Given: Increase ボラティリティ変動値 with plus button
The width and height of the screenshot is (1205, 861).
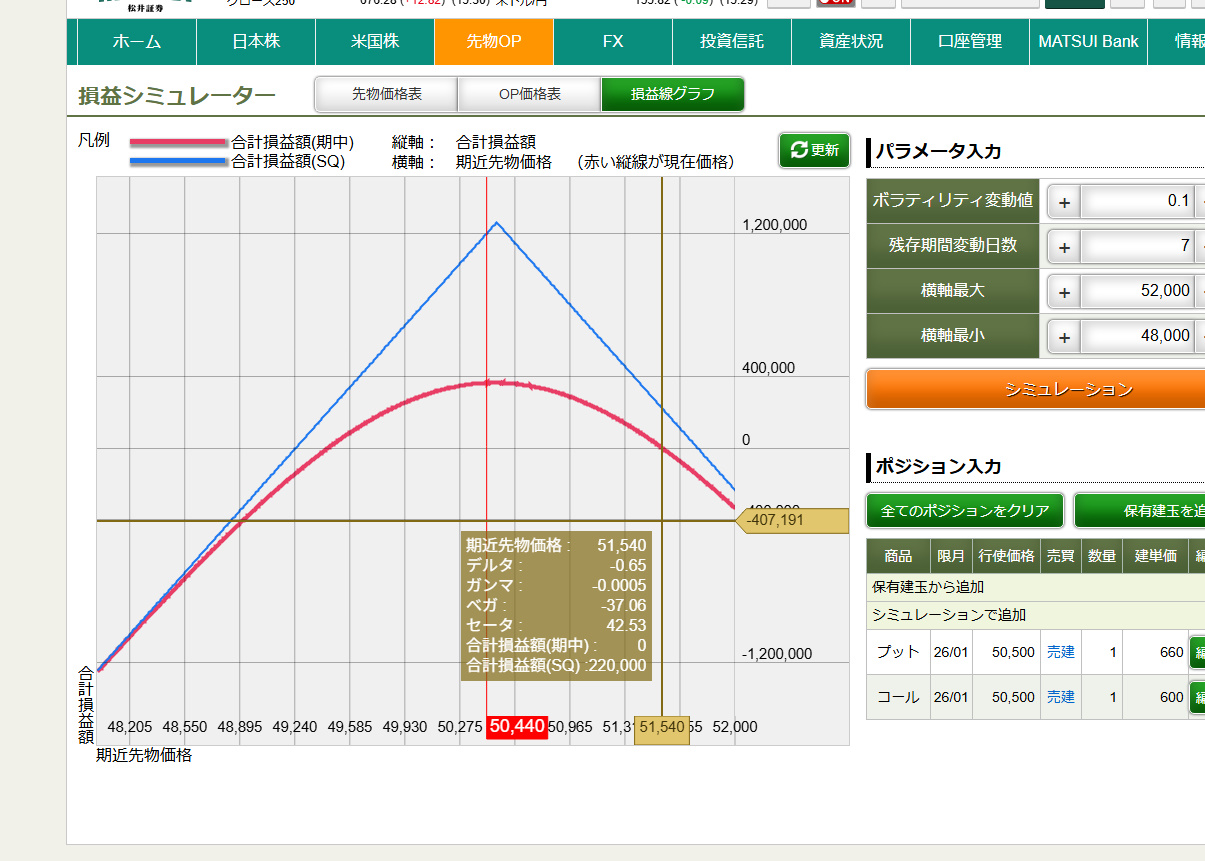Looking at the screenshot, I should point(1064,202).
